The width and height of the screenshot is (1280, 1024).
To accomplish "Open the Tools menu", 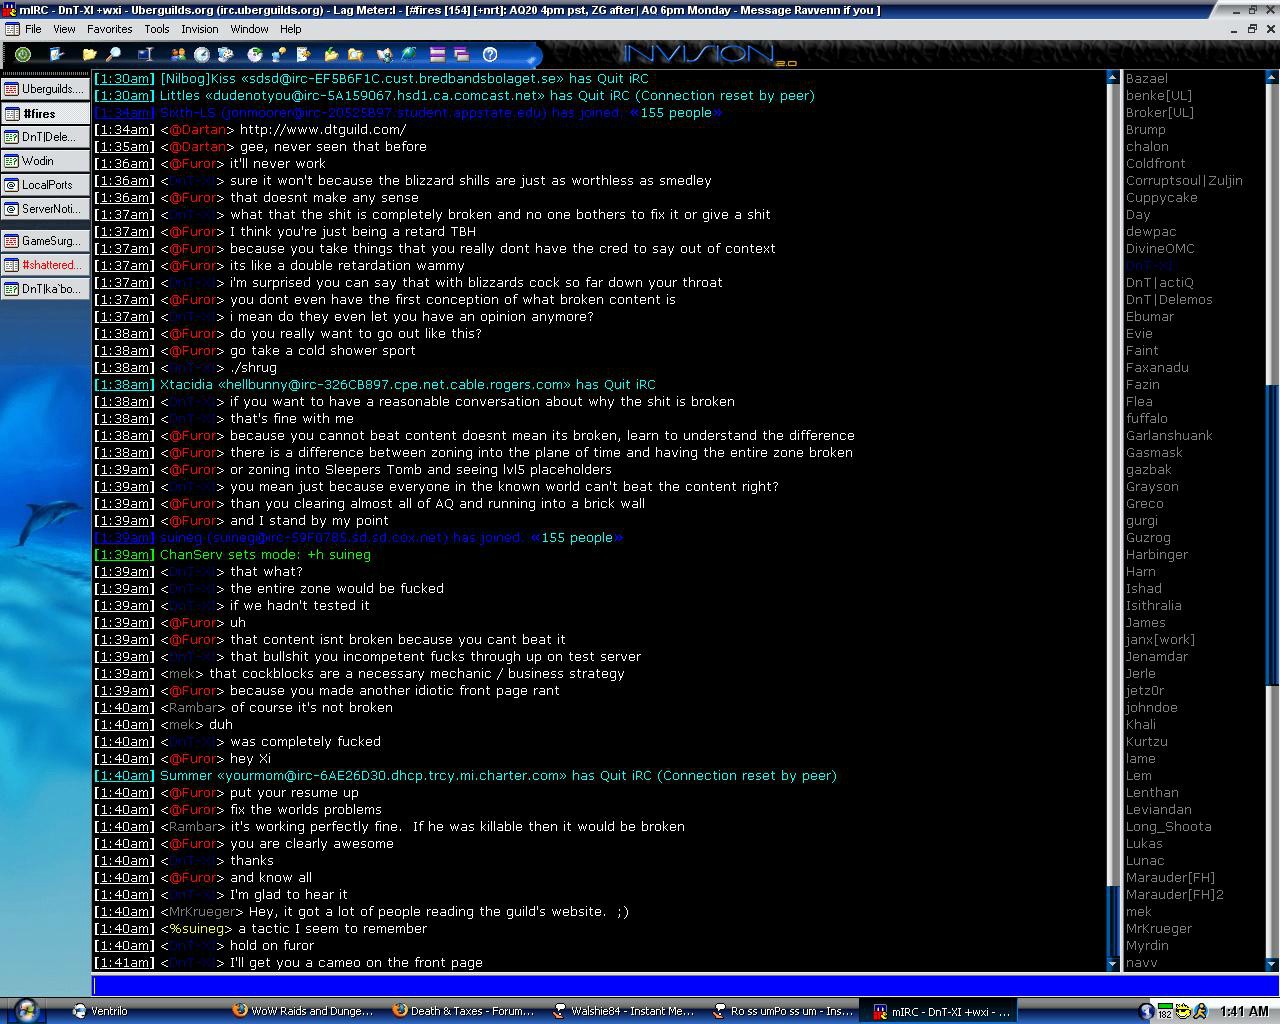I will (x=157, y=29).
